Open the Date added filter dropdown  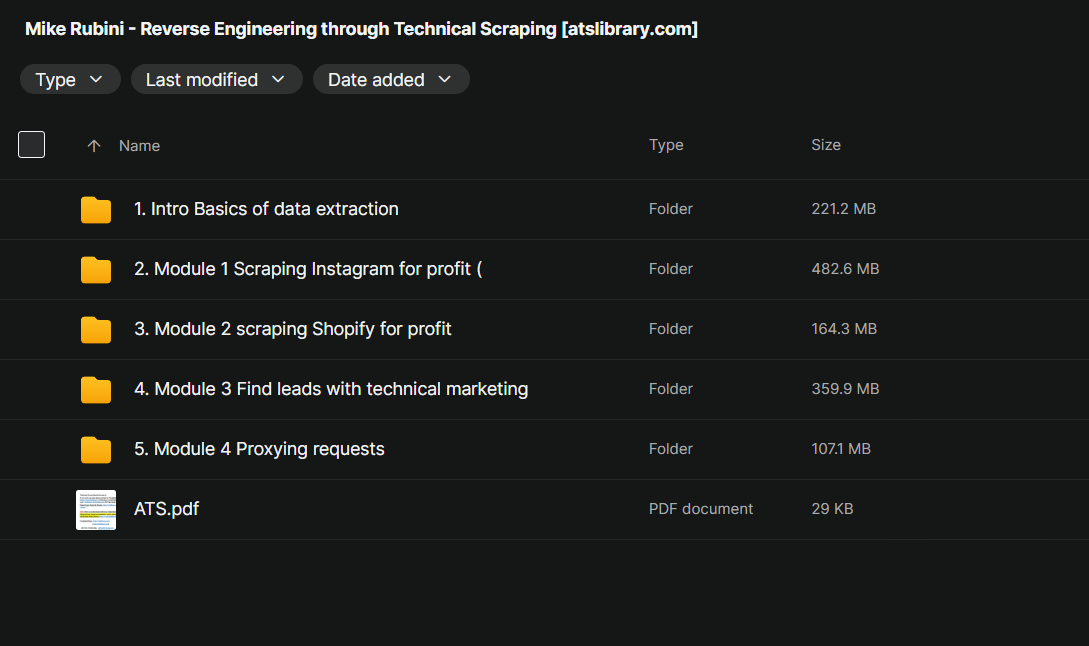(x=391, y=79)
